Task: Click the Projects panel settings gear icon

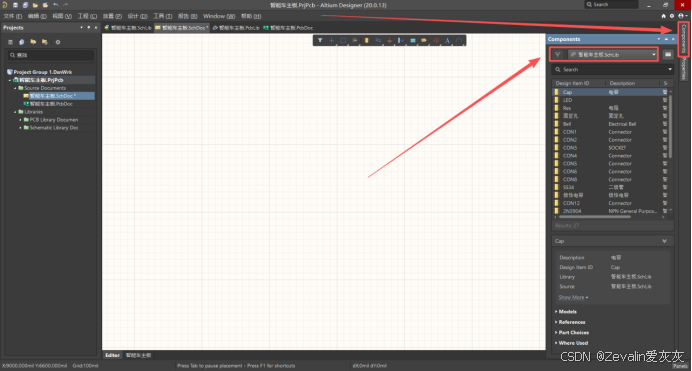Action: (58, 42)
